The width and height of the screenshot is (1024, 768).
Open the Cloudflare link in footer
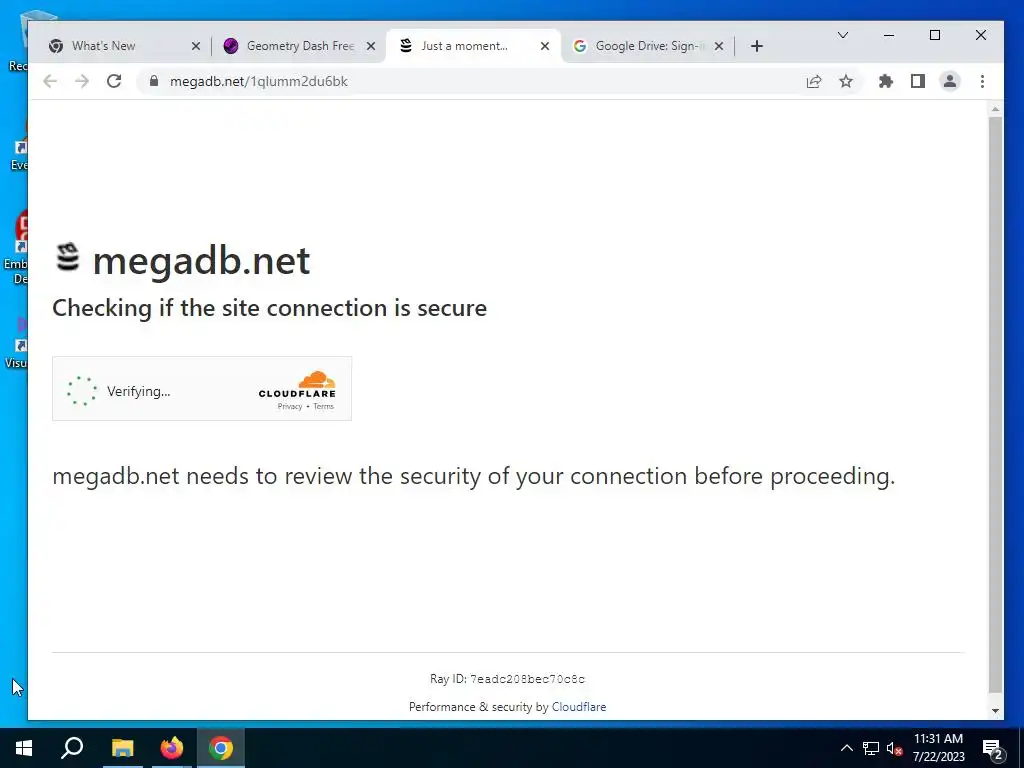579,707
